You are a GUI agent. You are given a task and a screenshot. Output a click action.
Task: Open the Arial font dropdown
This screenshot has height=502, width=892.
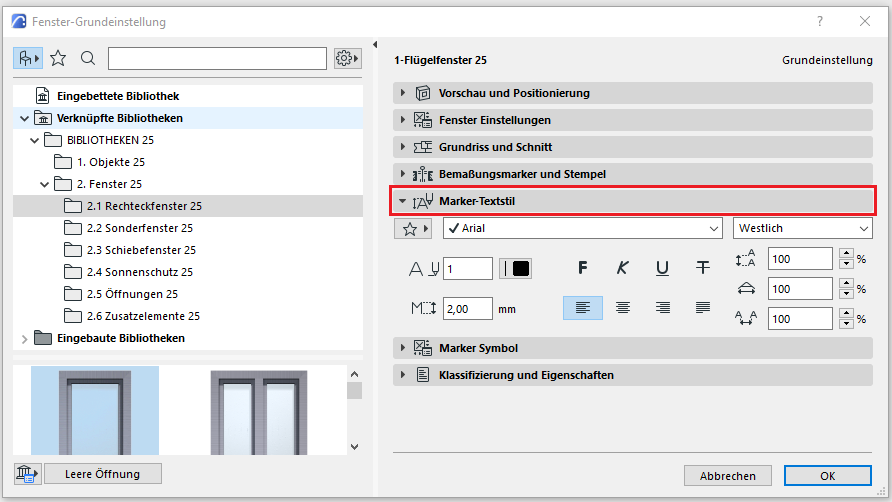pyautogui.click(x=582, y=229)
